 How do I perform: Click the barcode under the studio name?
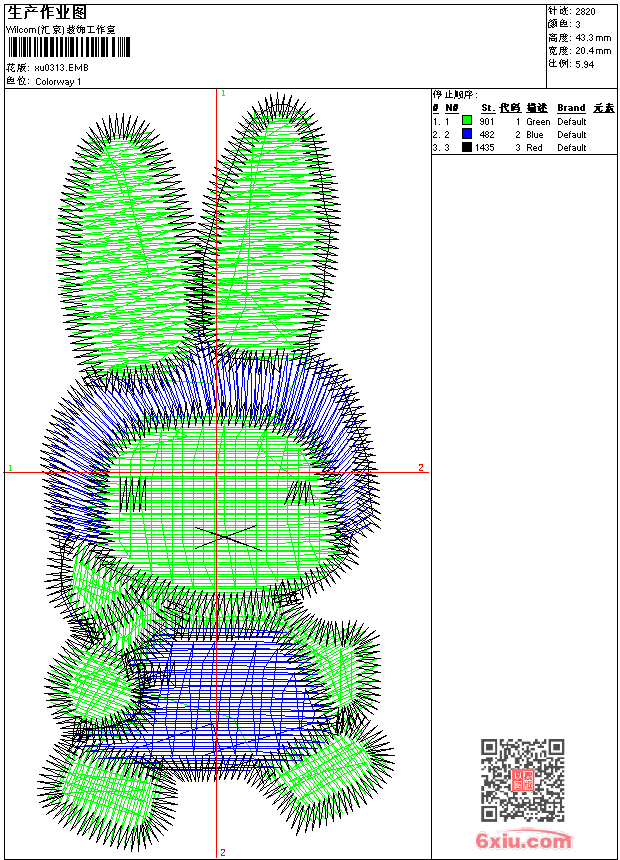pyautogui.click(x=69, y=48)
